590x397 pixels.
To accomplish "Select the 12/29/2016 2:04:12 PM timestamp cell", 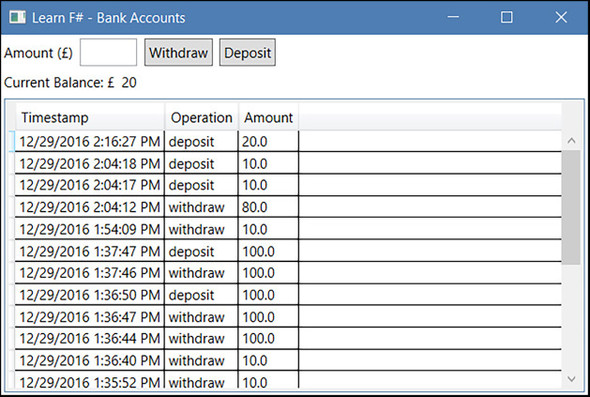I will click(90, 207).
